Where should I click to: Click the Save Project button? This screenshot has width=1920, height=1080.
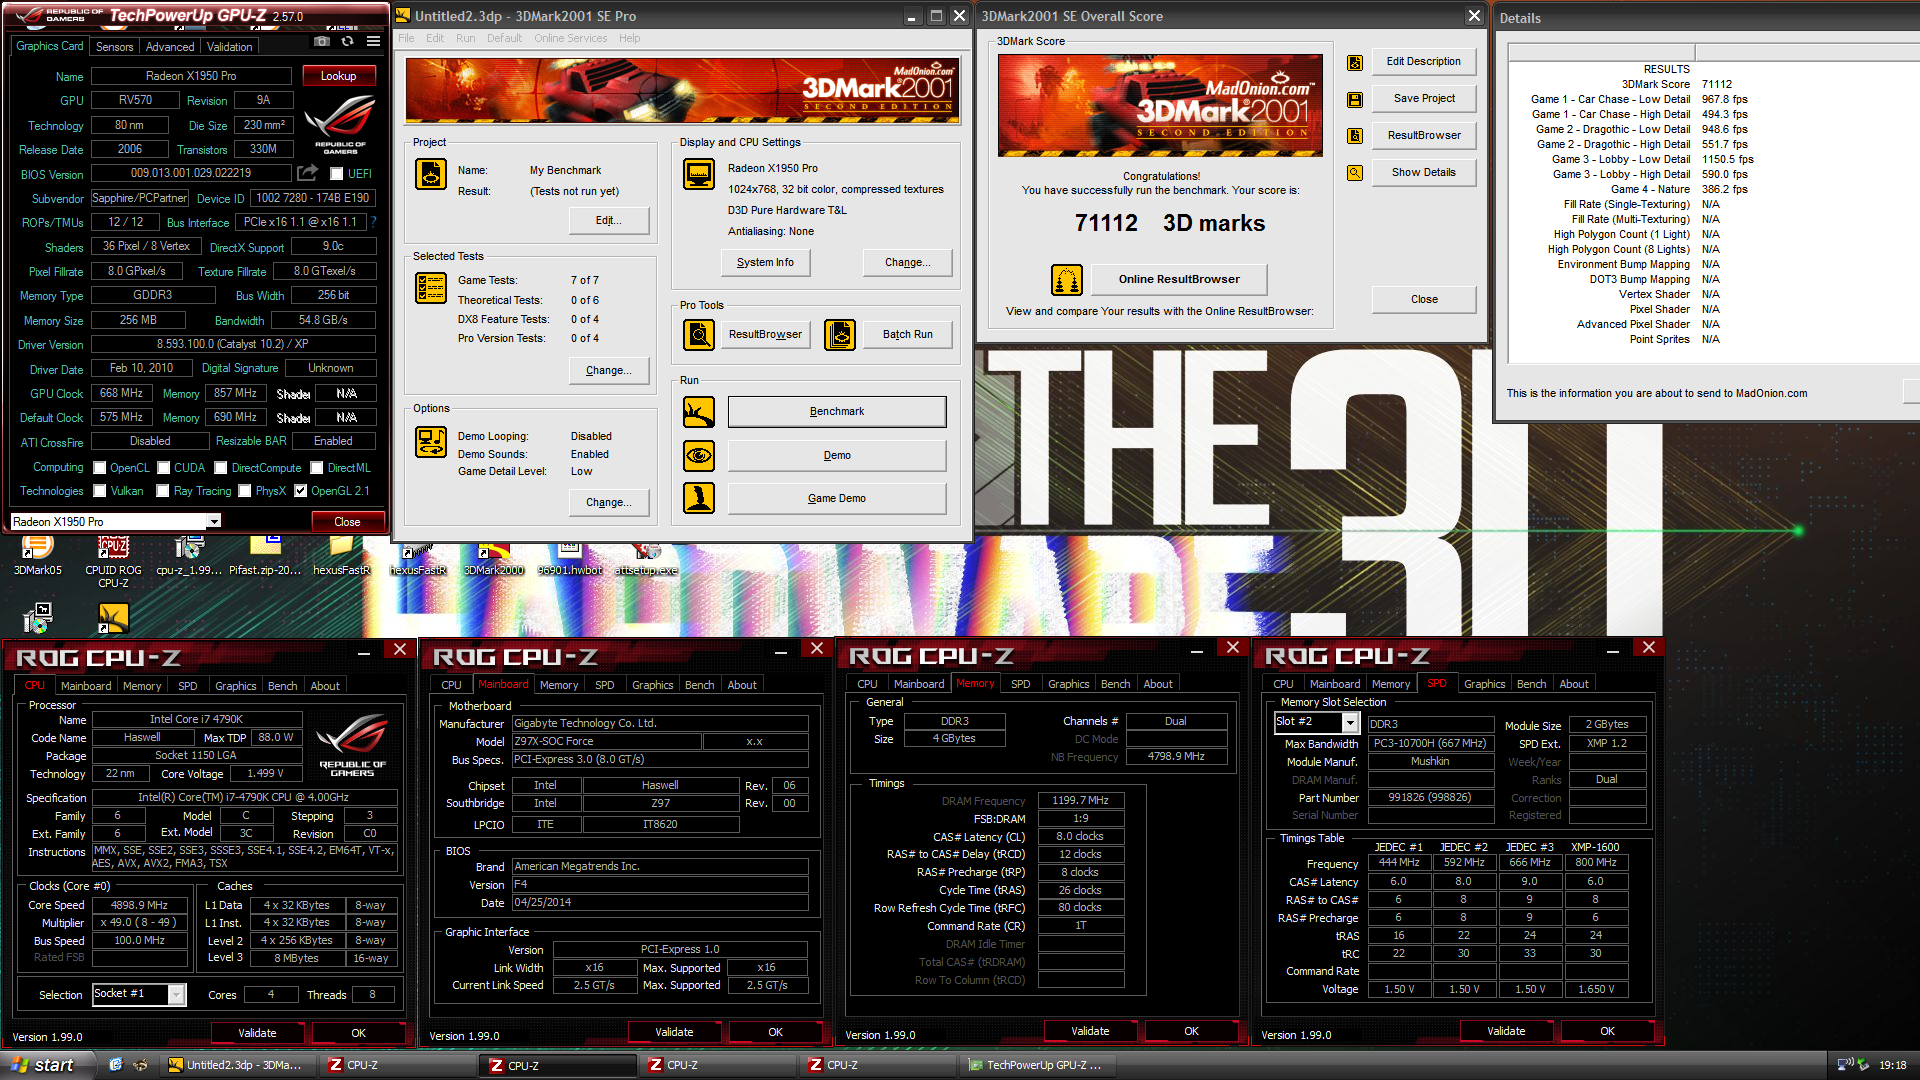1424,99
